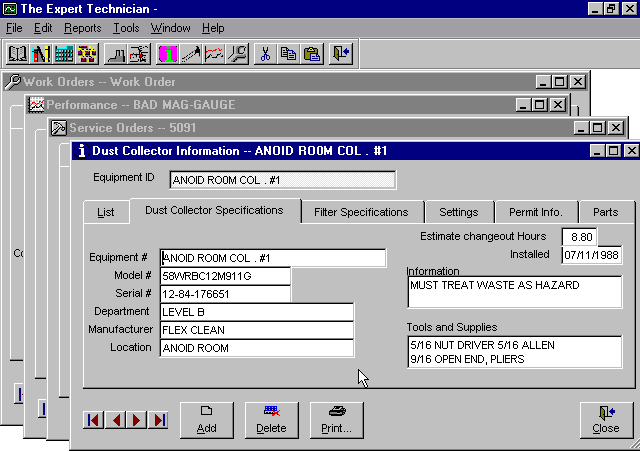Click the chart icon in Performance title bar

point(36,105)
